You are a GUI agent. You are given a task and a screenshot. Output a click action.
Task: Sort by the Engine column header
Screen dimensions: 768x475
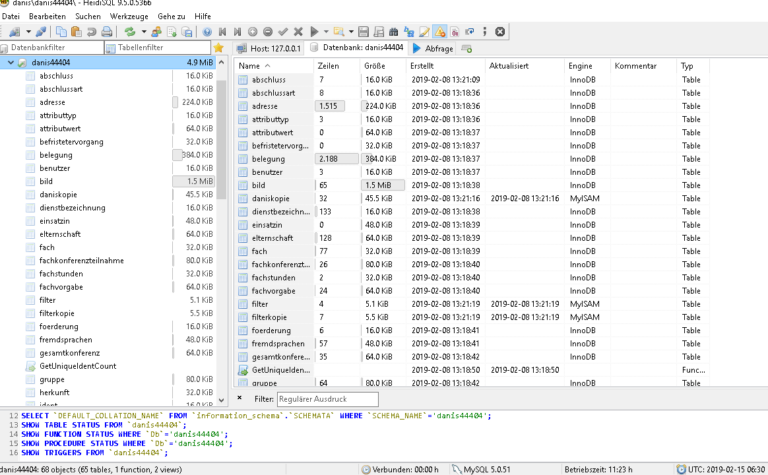point(580,66)
